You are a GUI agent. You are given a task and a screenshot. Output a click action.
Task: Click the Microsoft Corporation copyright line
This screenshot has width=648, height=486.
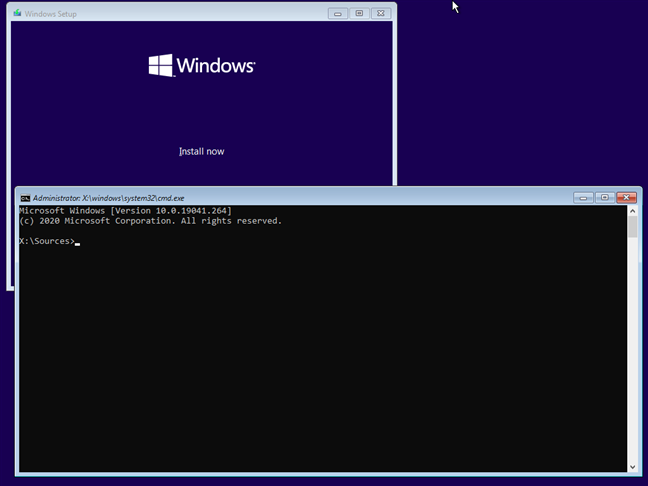click(150, 221)
